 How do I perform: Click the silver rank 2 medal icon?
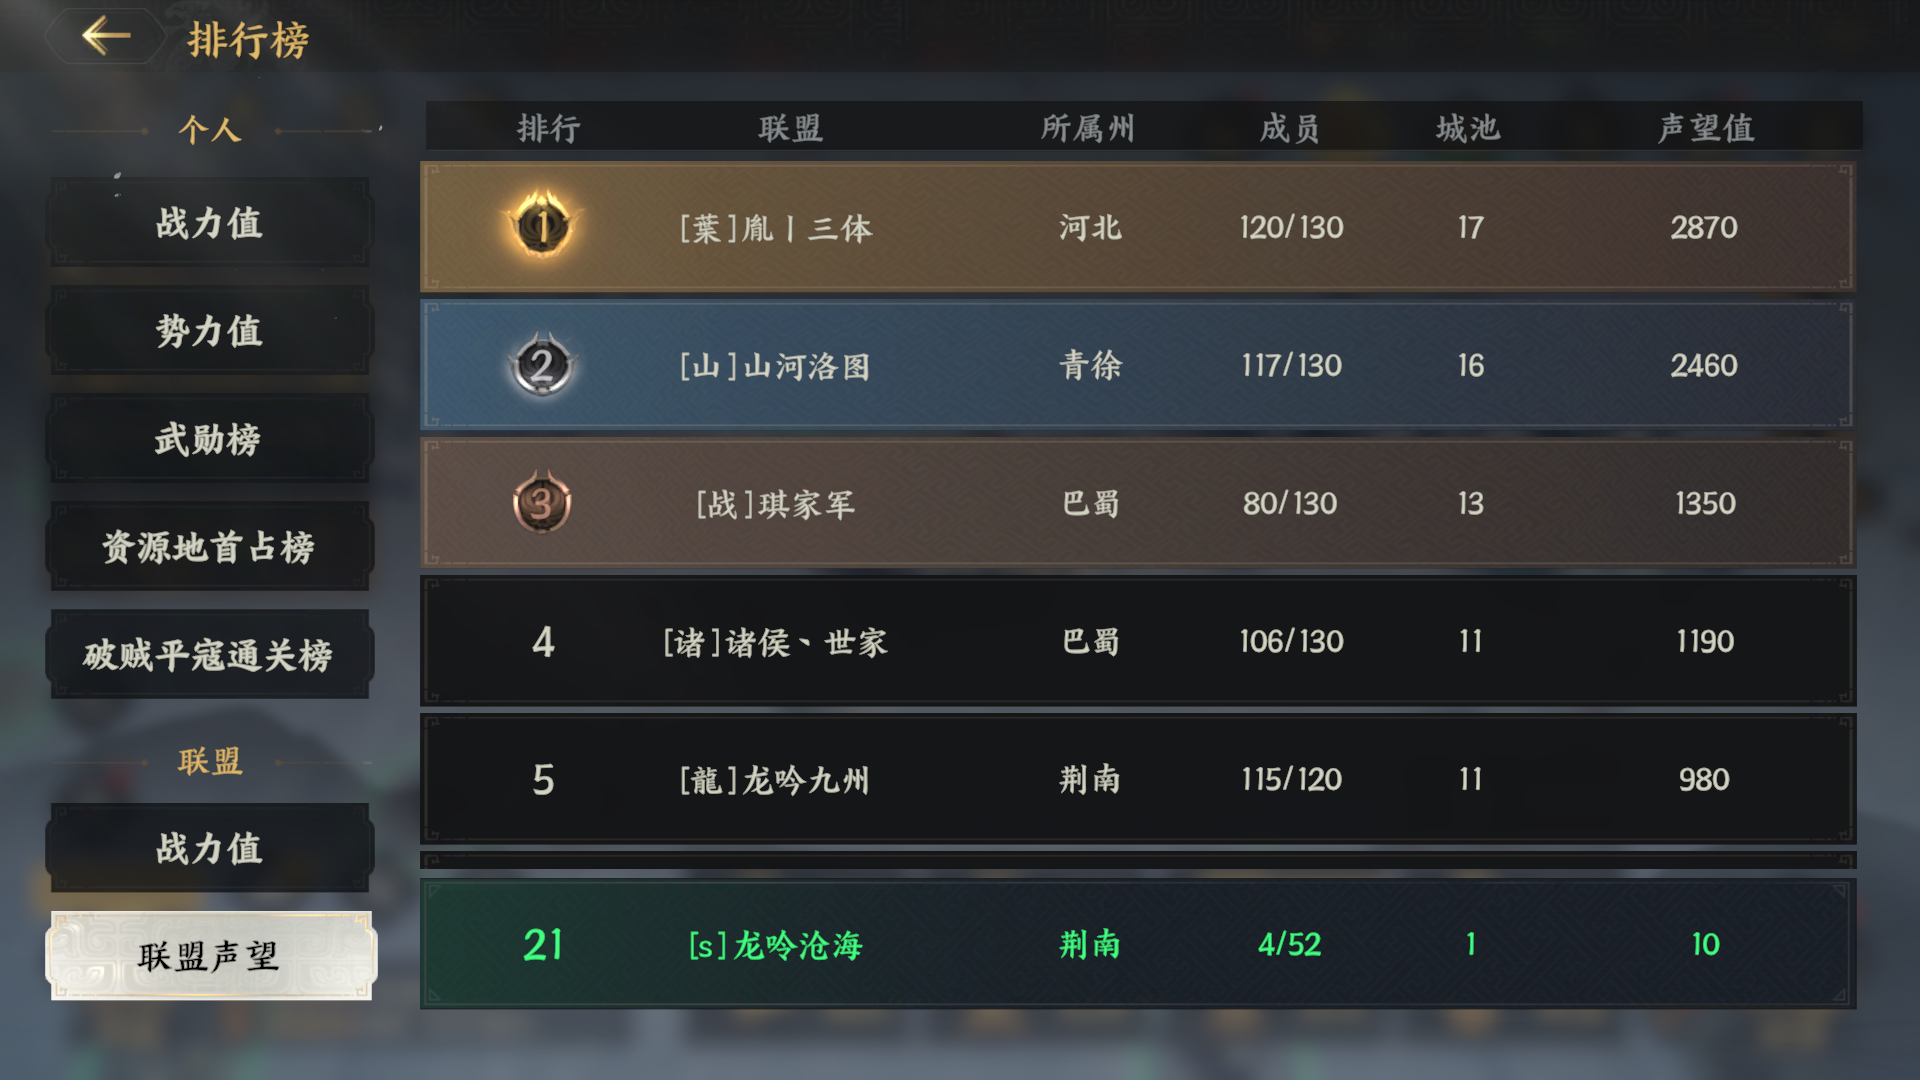coord(542,365)
